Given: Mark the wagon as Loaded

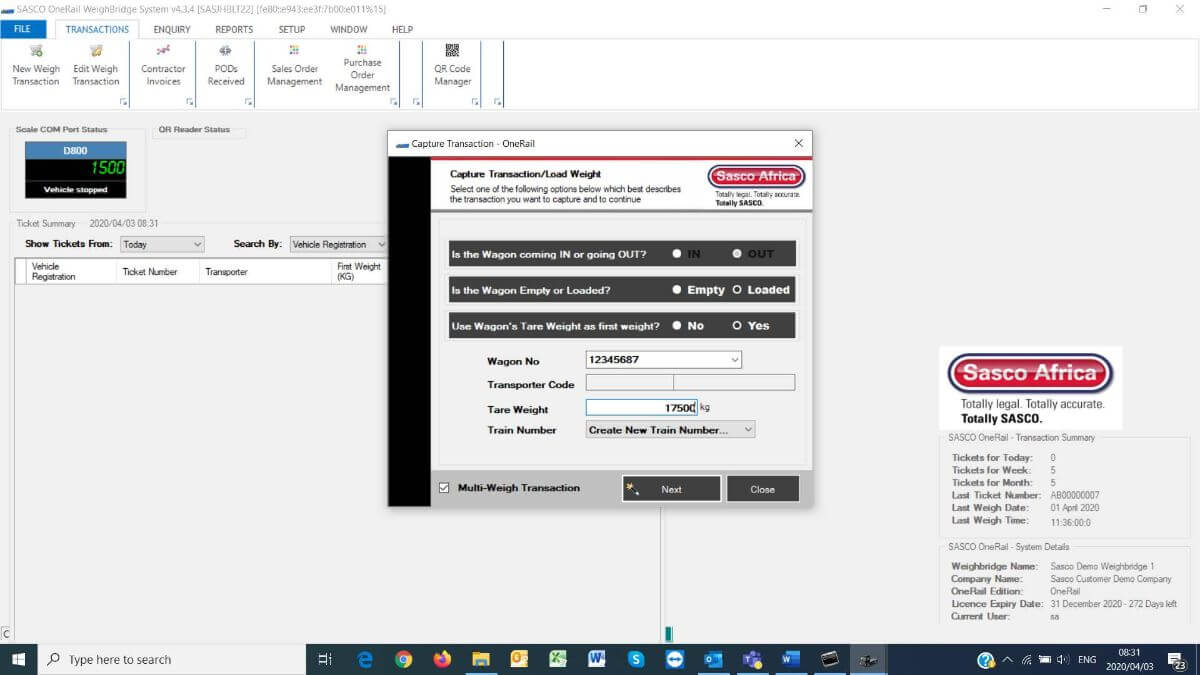Looking at the screenshot, I should point(761,290).
